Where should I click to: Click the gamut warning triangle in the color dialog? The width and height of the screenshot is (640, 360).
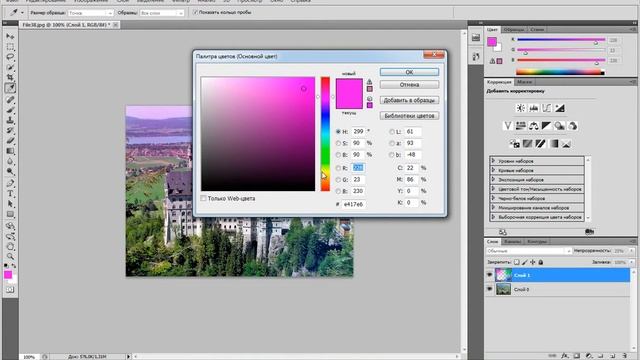pos(369,82)
